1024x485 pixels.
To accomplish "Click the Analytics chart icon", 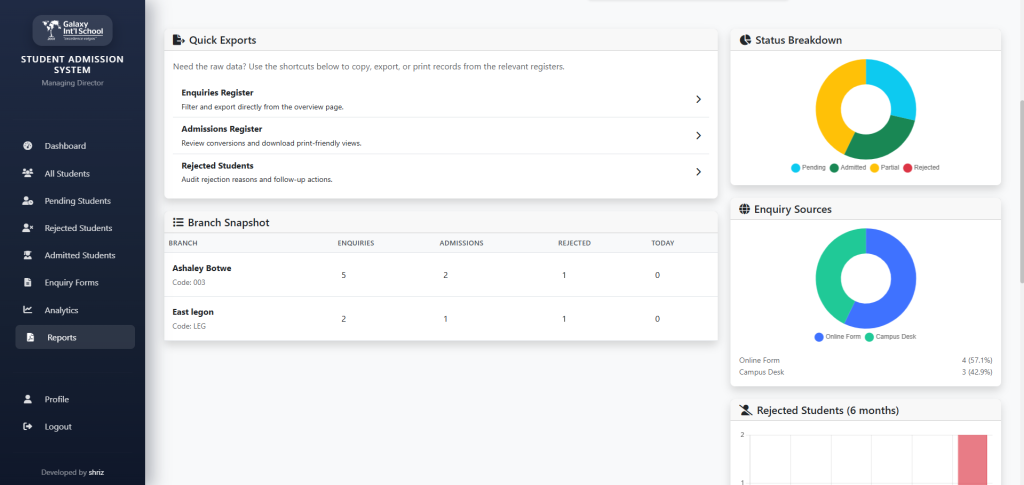I will coord(28,310).
